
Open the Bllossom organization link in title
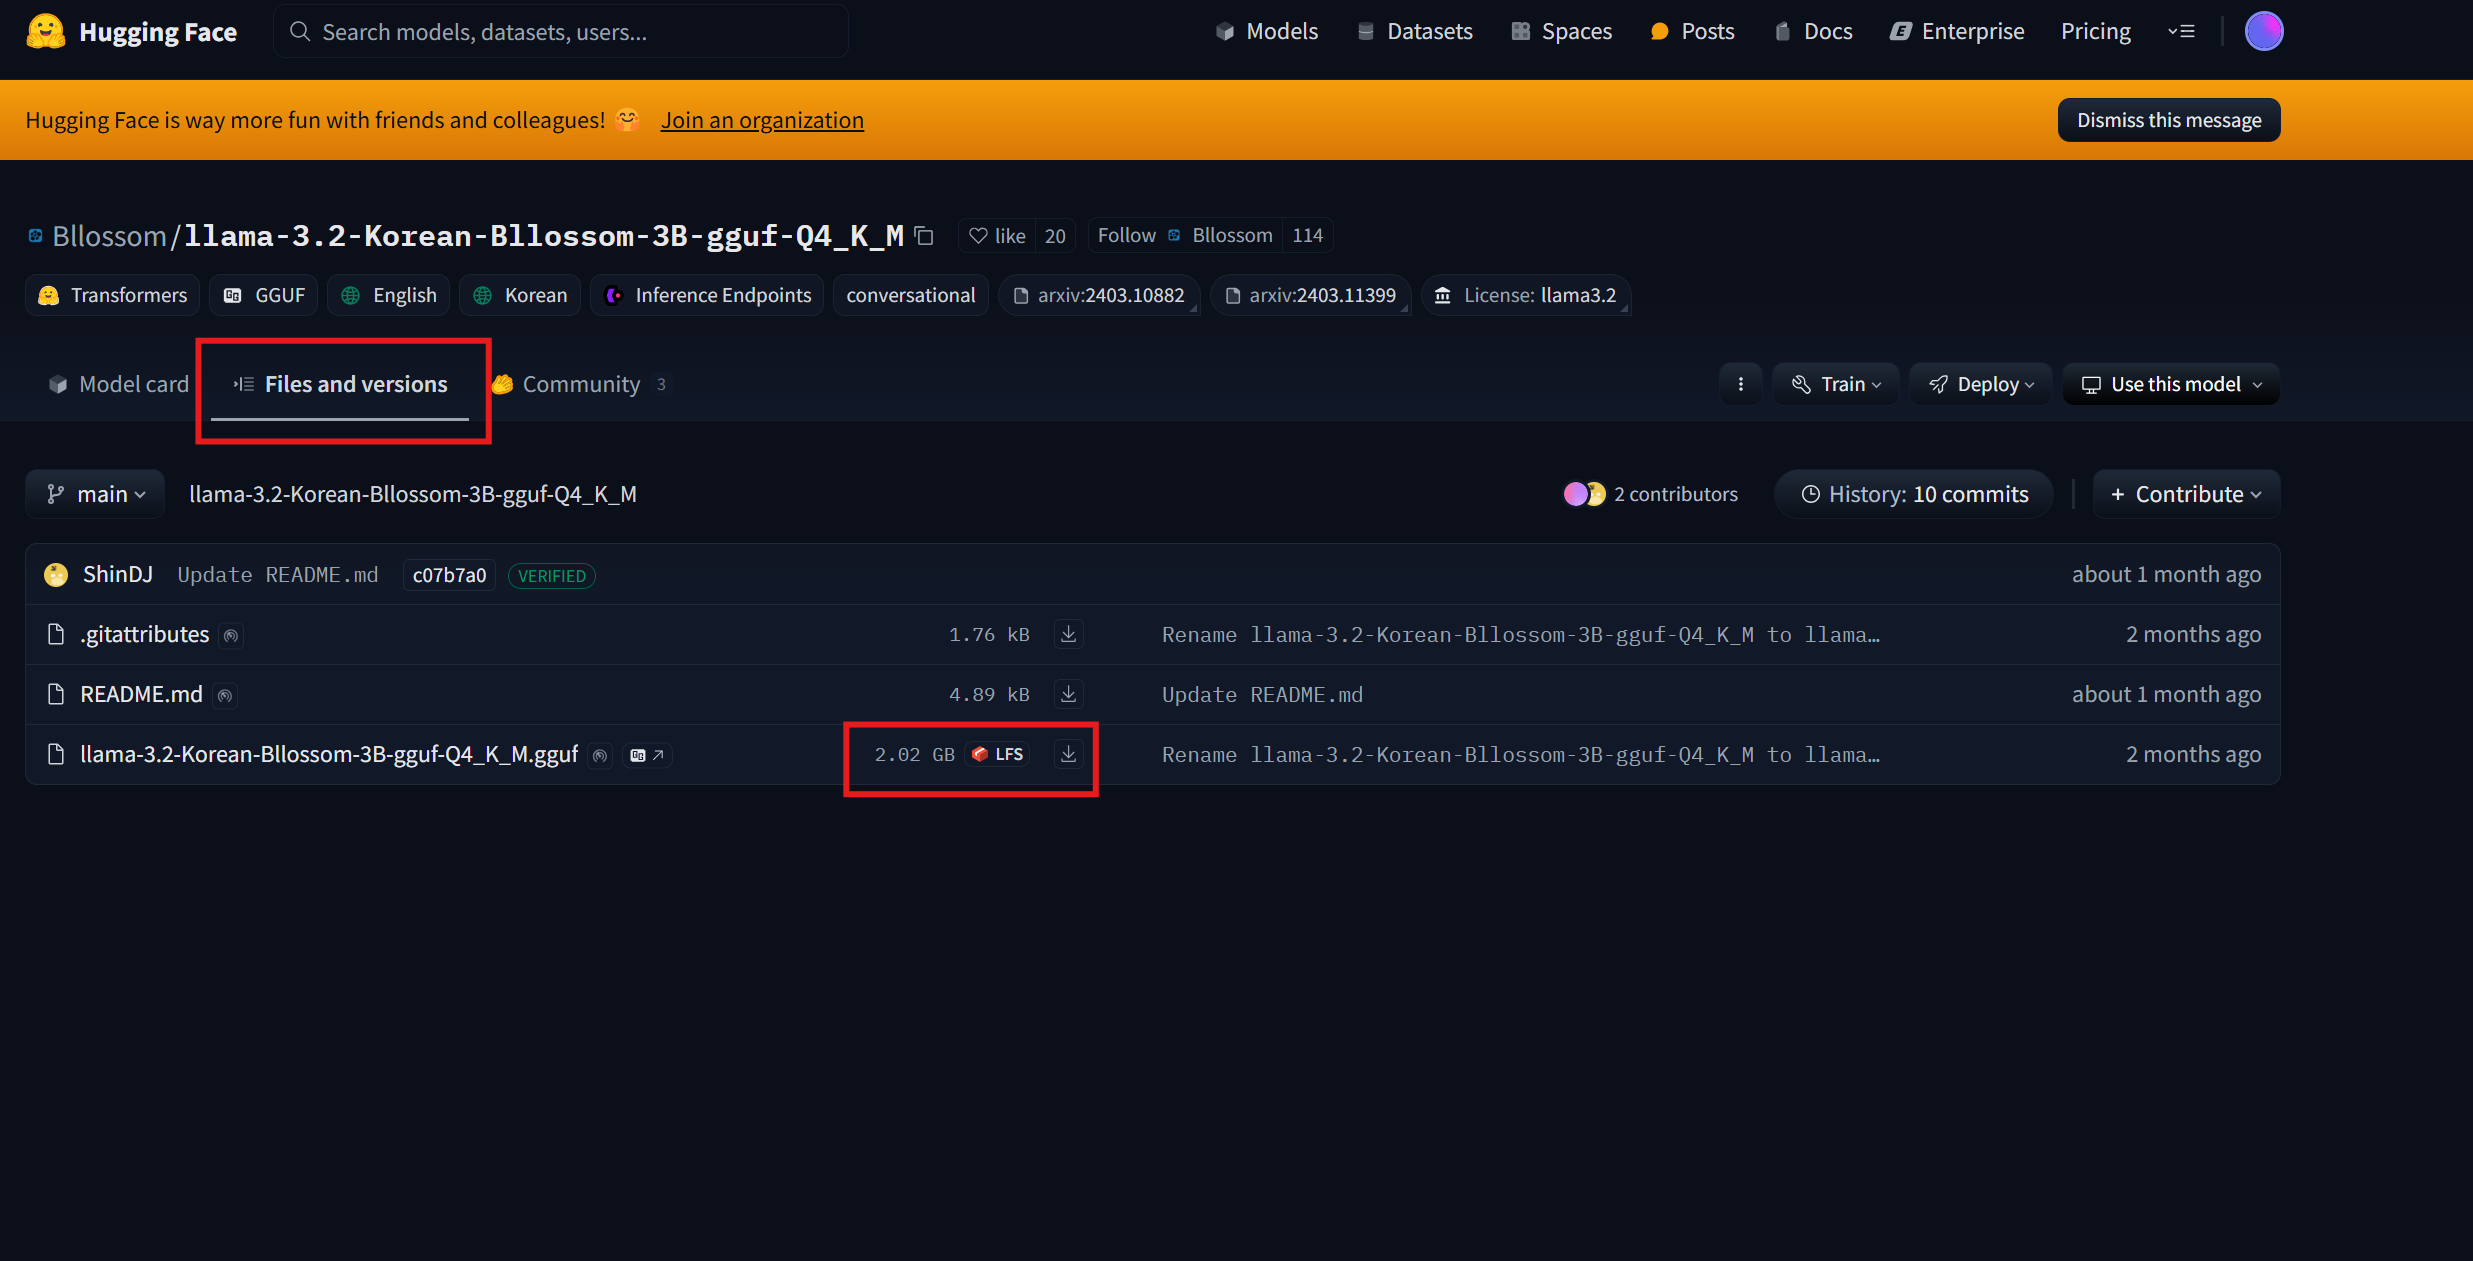click(109, 236)
